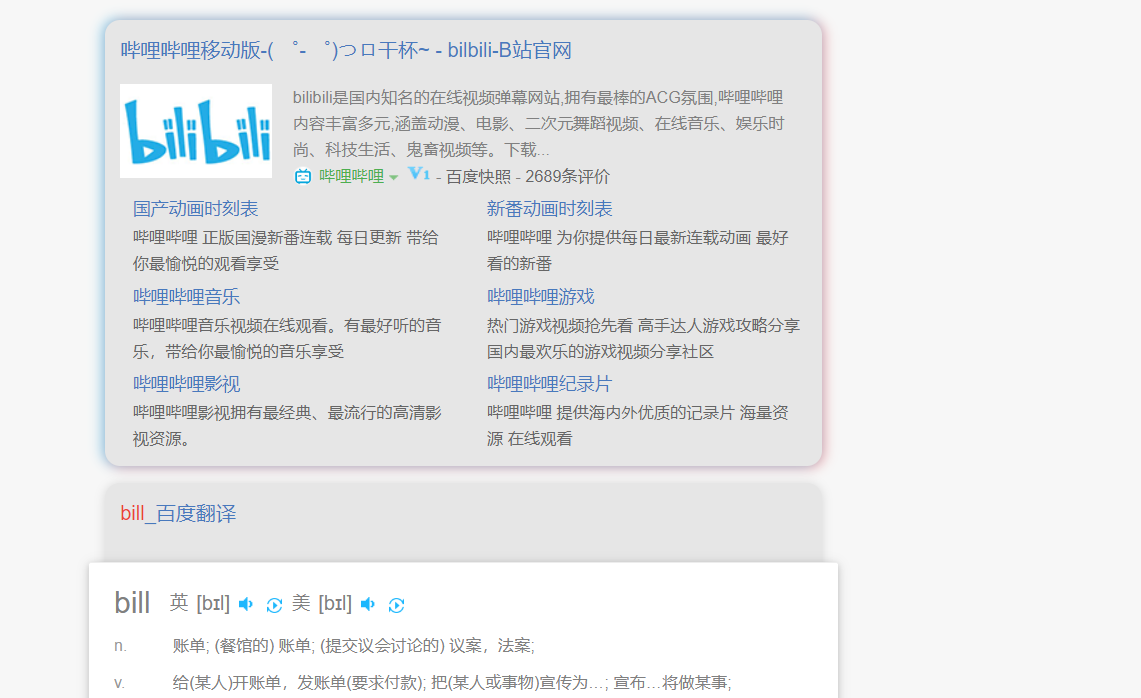Open the 哔哩哔哩纪录片 sublink
Image resolution: width=1141 pixels, height=698 pixels.
tap(549, 384)
